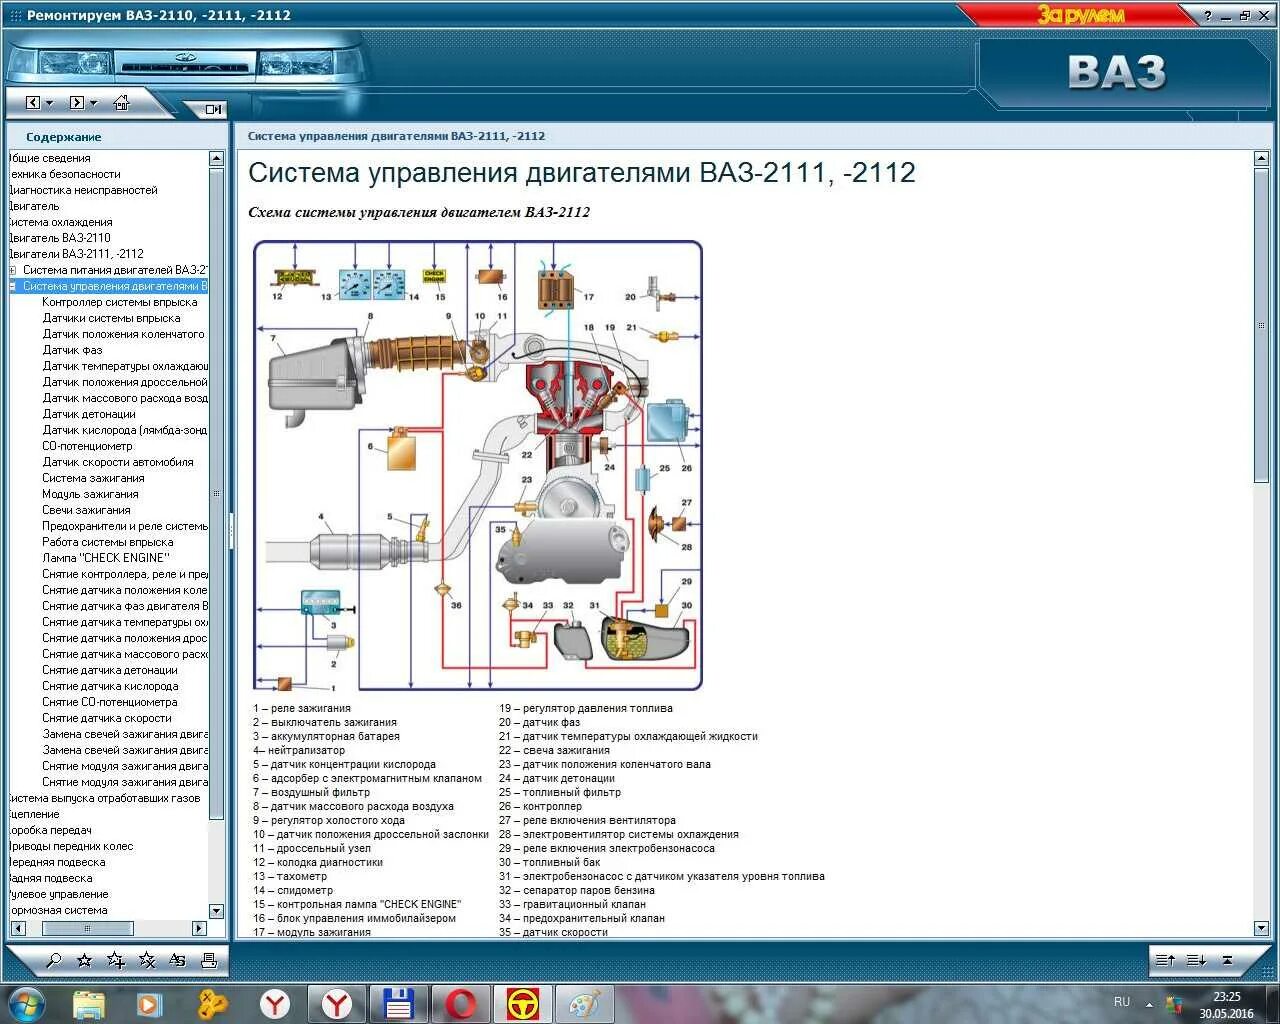
Task: Select 'Снятие датчика скорости' entry
Action: pos(107,718)
